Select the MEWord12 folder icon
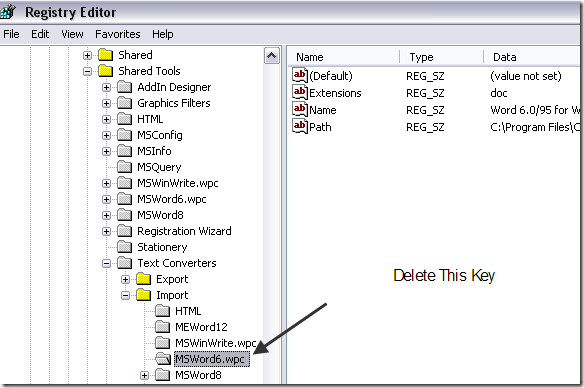Viewport: 584px width, 388px height. tap(162, 327)
